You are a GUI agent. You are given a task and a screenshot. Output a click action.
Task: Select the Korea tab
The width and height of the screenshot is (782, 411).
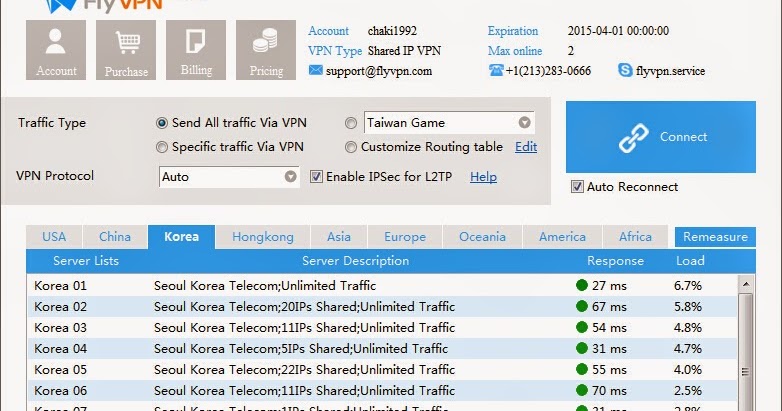[182, 237]
